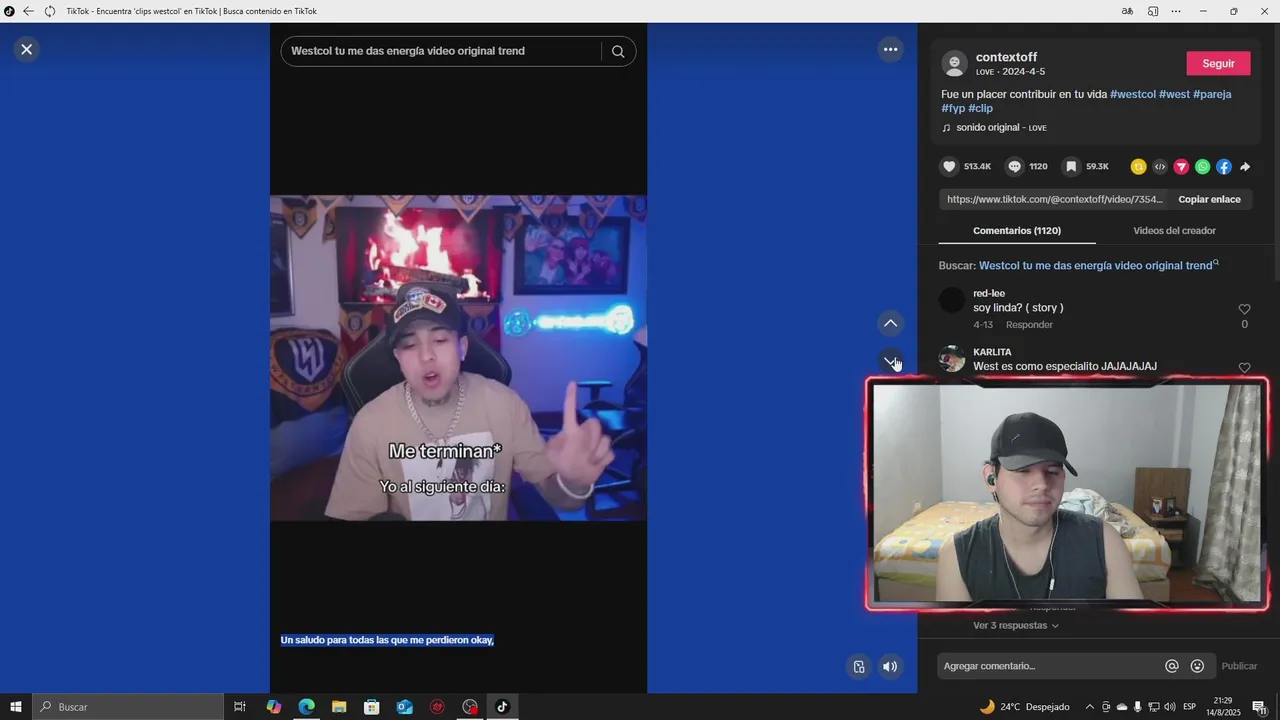
Task: Repost the video with the yellow repost icon
Action: pos(1138,167)
